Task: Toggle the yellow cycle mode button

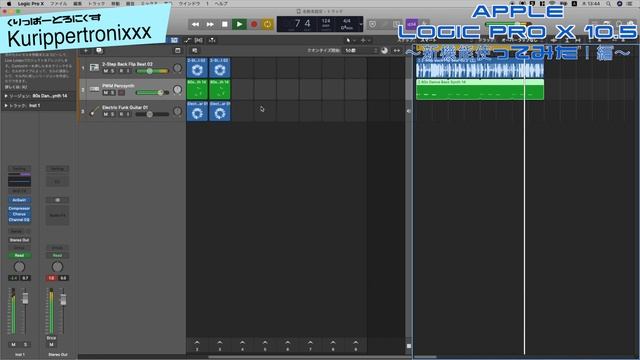Action: [x=267, y=24]
